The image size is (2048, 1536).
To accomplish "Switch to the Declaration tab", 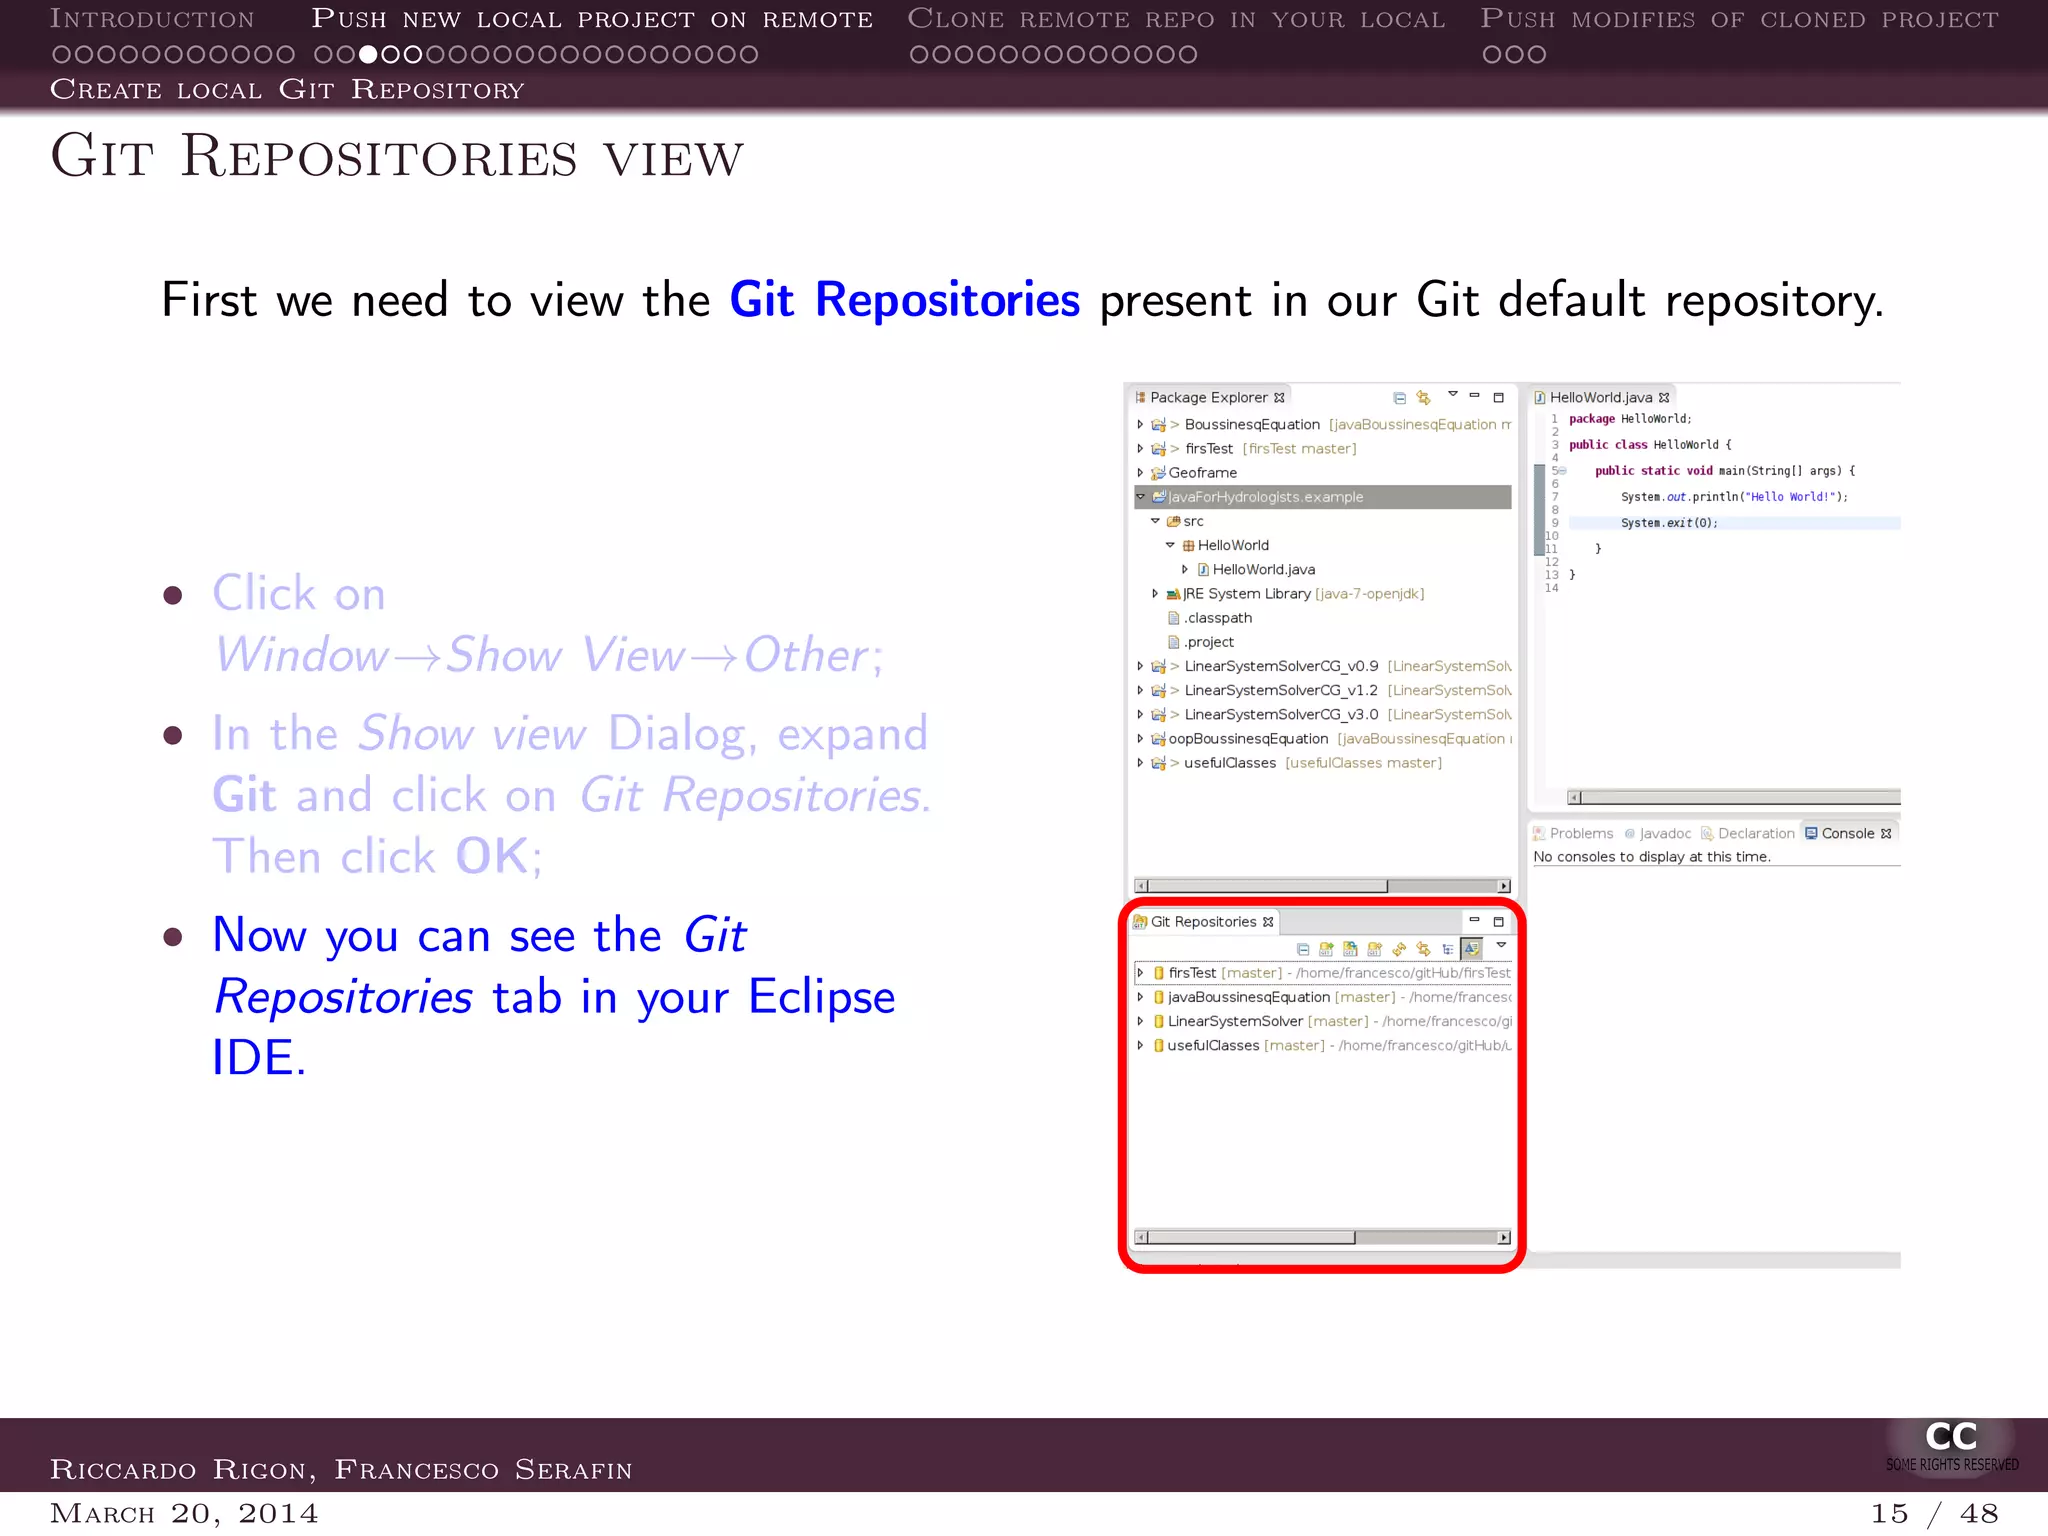I will click(x=1748, y=833).
